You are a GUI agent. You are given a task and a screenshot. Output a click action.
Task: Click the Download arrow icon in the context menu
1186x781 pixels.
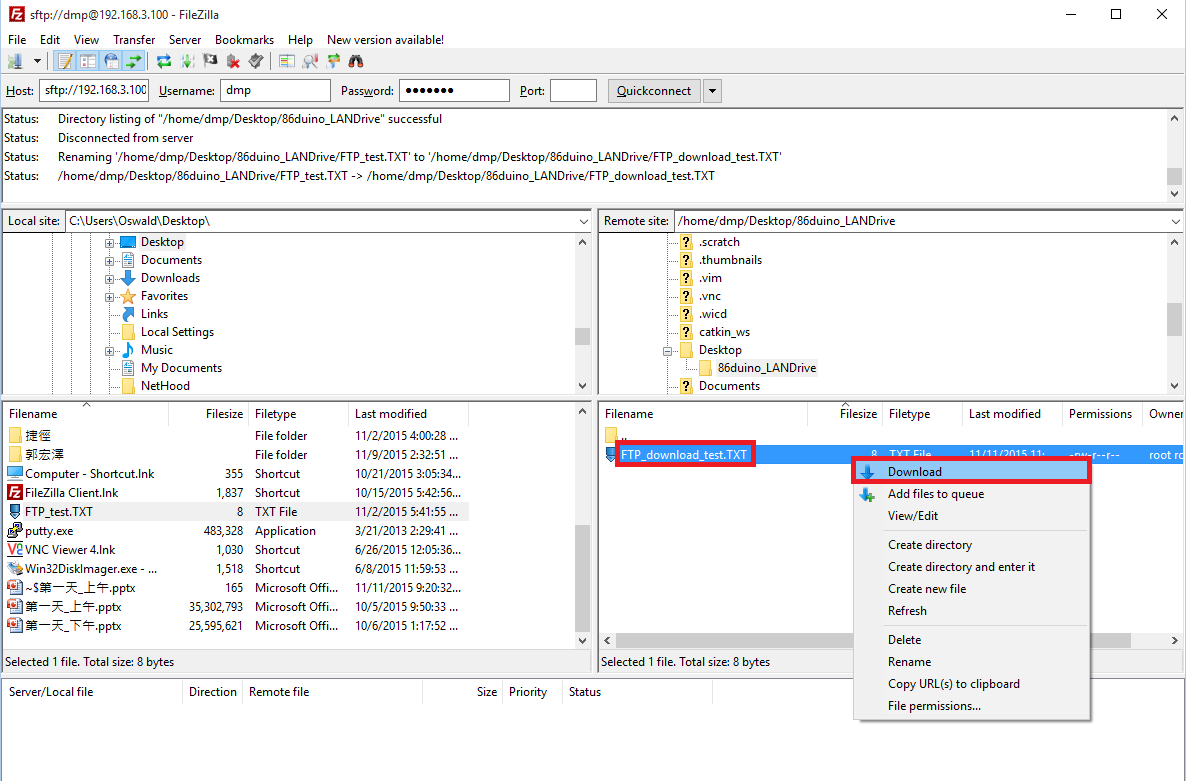coord(868,473)
